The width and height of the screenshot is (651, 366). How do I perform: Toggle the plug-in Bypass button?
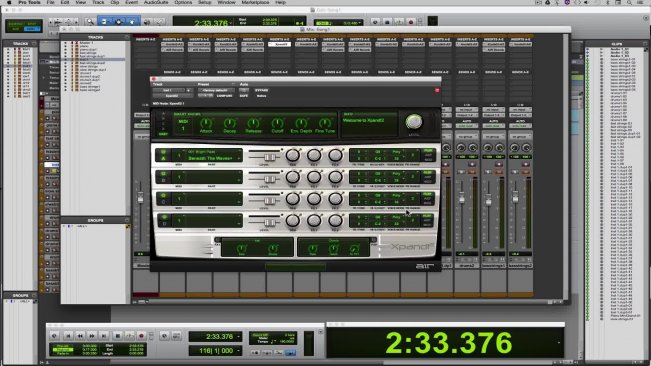262,90
